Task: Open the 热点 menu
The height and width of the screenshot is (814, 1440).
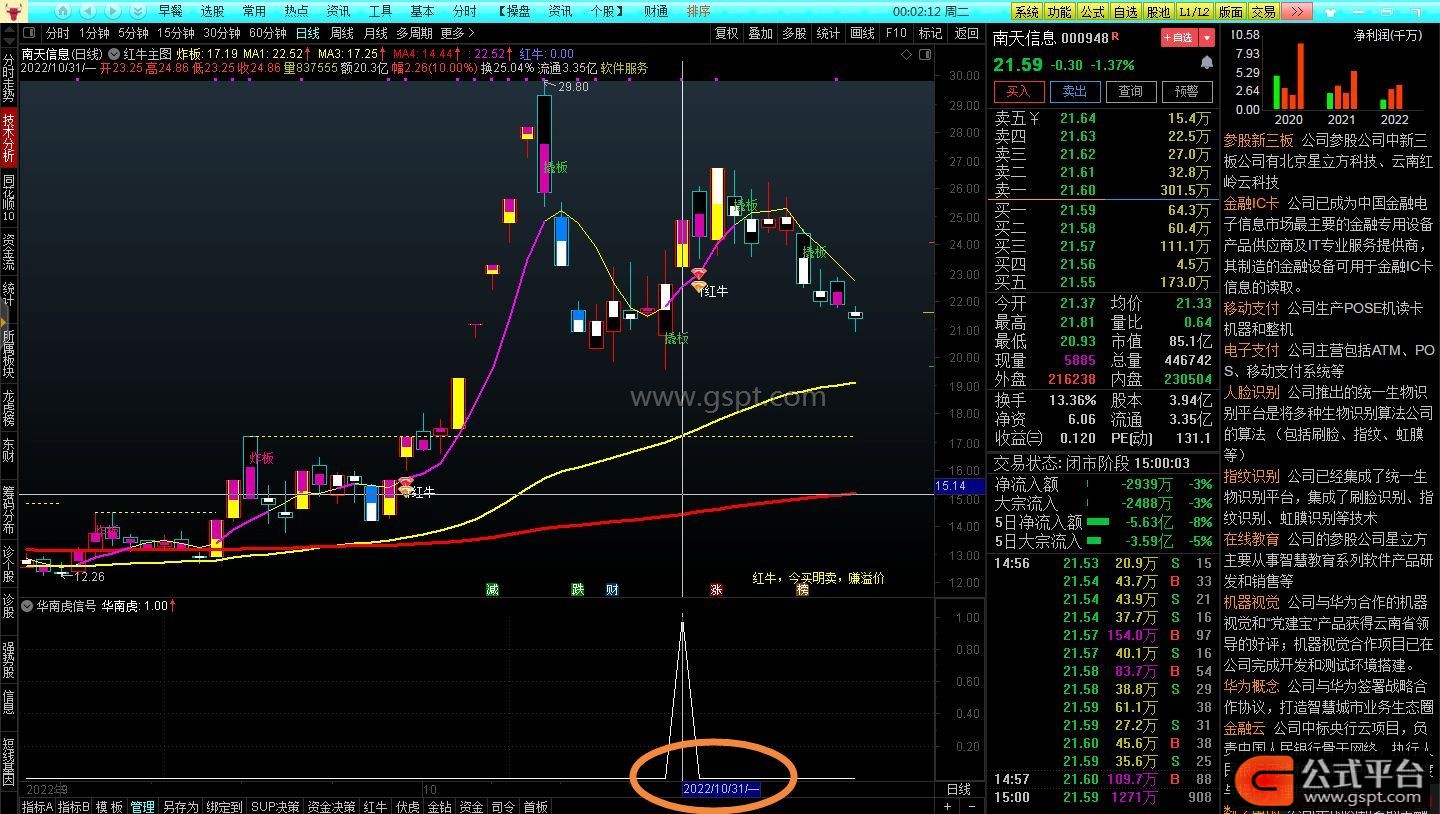Action: tap(296, 11)
